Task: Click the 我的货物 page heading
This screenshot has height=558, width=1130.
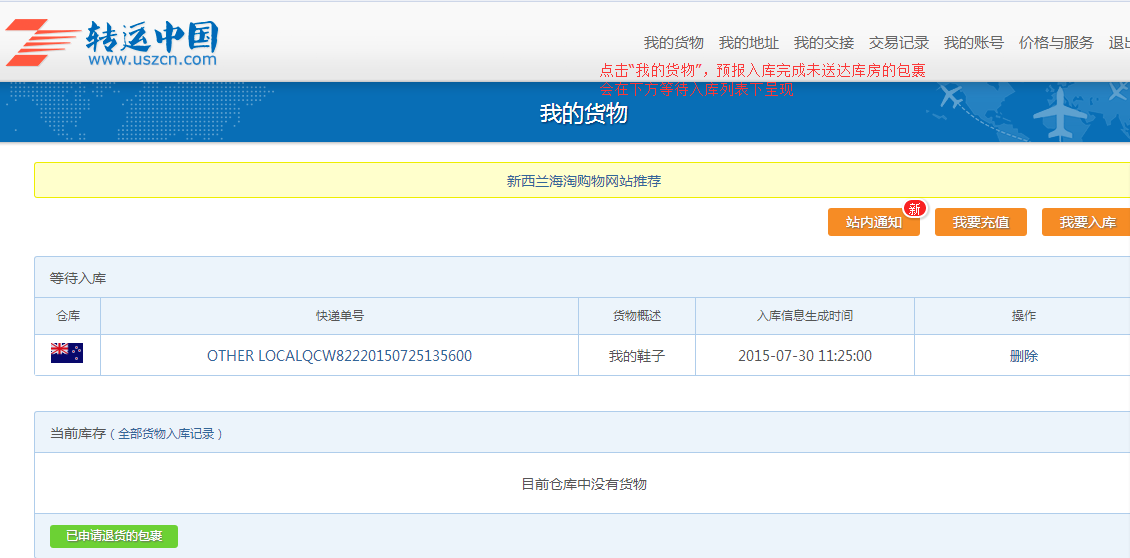Action: (584, 113)
